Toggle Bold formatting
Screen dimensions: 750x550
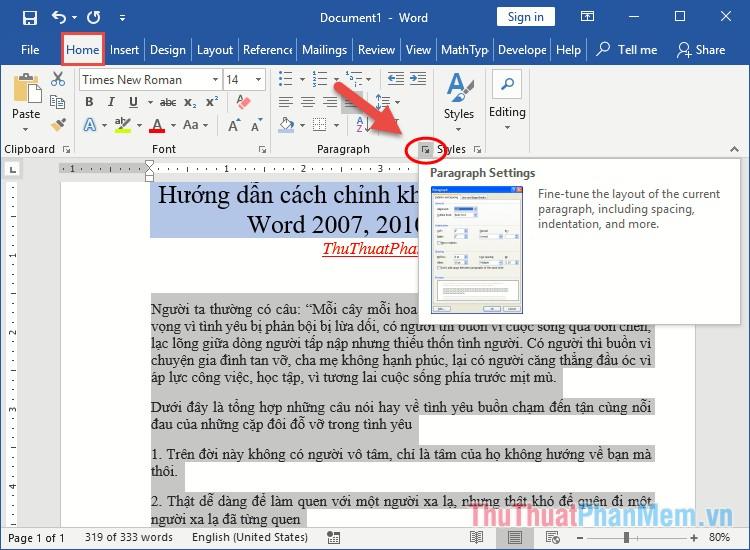pyautogui.click(x=89, y=102)
